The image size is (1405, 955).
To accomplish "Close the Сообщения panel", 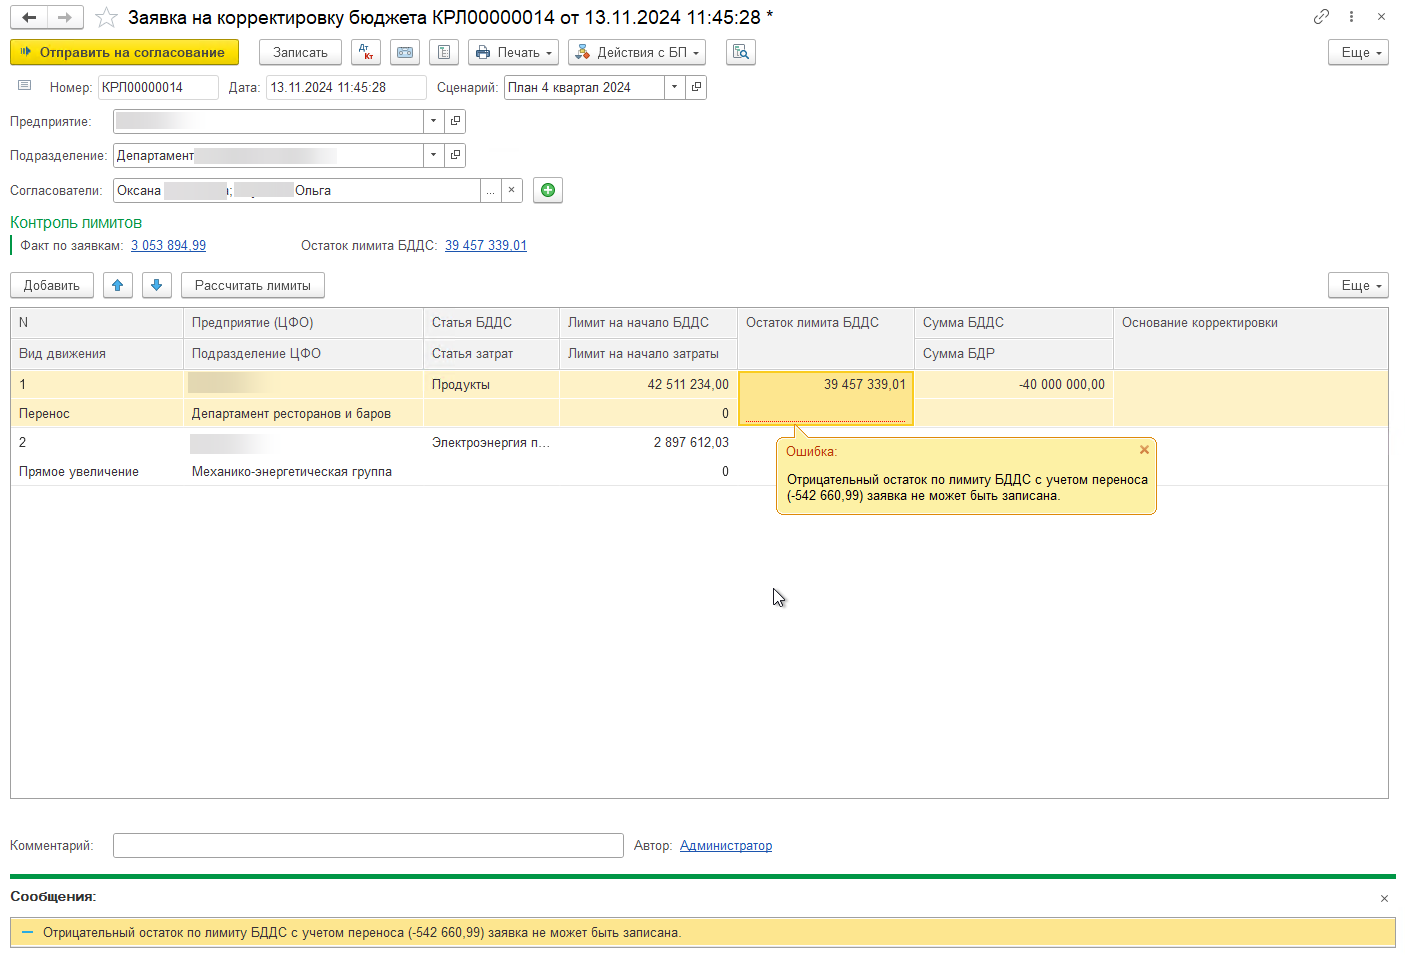I will (x=1384, y=898).
